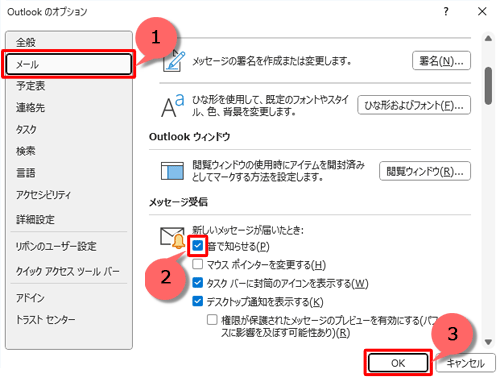Toggle タスク バーに封筒のアイコンを表示する(W) checkbox
Viewport: 500px width, 378px height.
[198, 283]
